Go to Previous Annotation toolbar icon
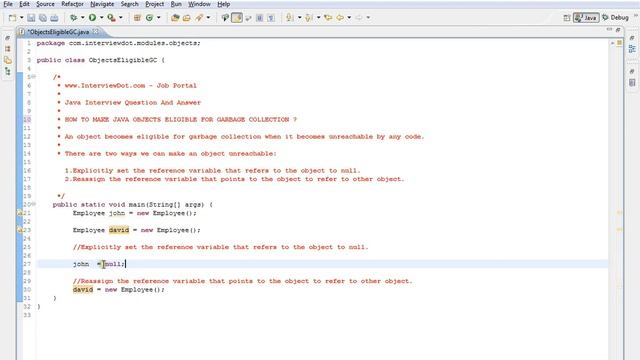 click(x=309, y=18)
